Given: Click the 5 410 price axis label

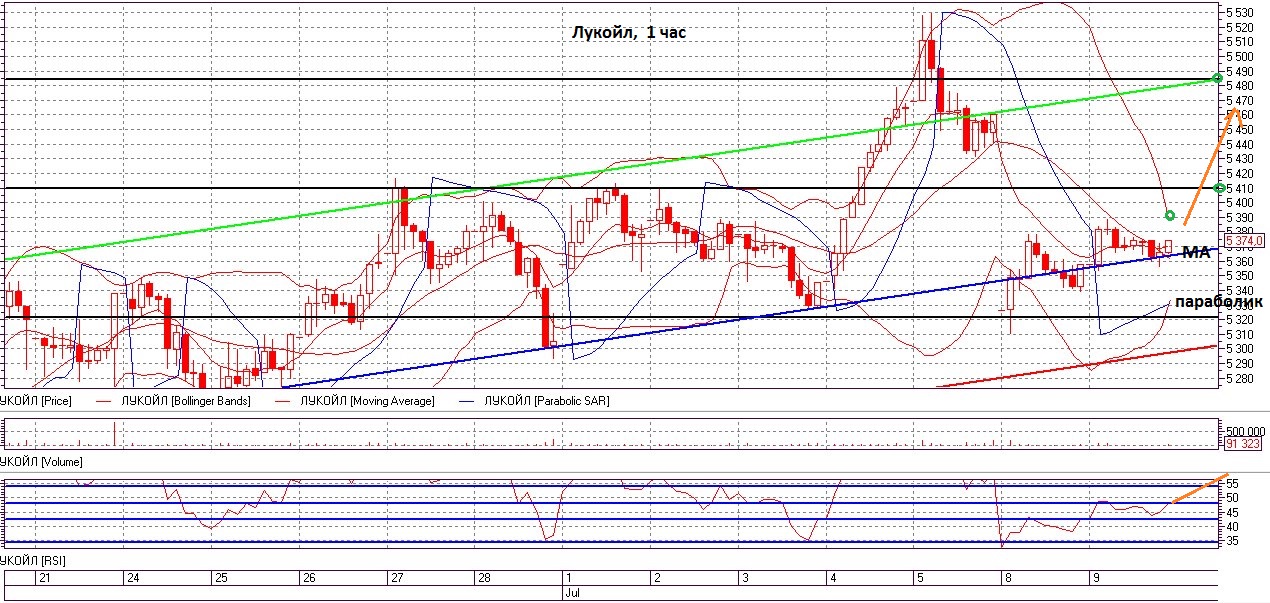Looking at the screenshot, I should 1240,188.
